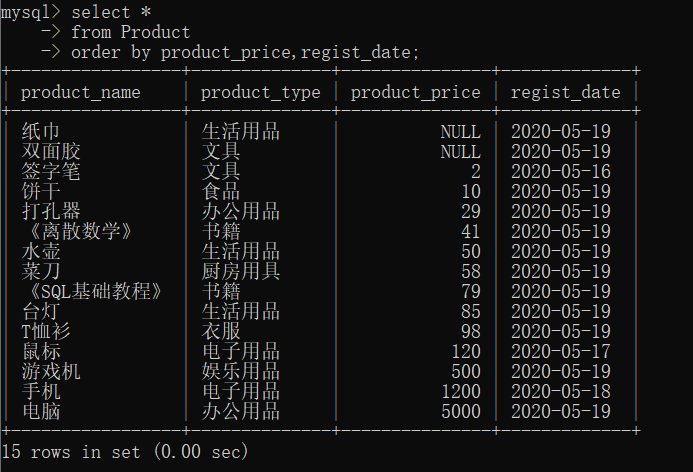The width and height of the screenshot is (693, 472).
Task: Click the 'order by product_price,regist_date;' line
Action: click(x=245, y=53)
